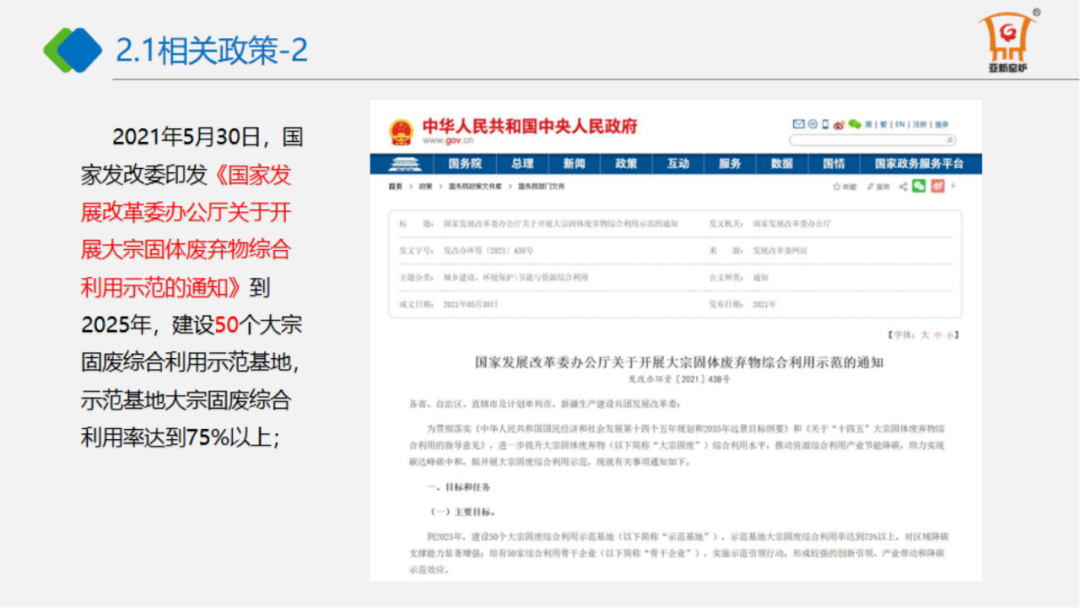Click the plus icon for more share options
1080x608 pixels.
(x=953, y=186)
